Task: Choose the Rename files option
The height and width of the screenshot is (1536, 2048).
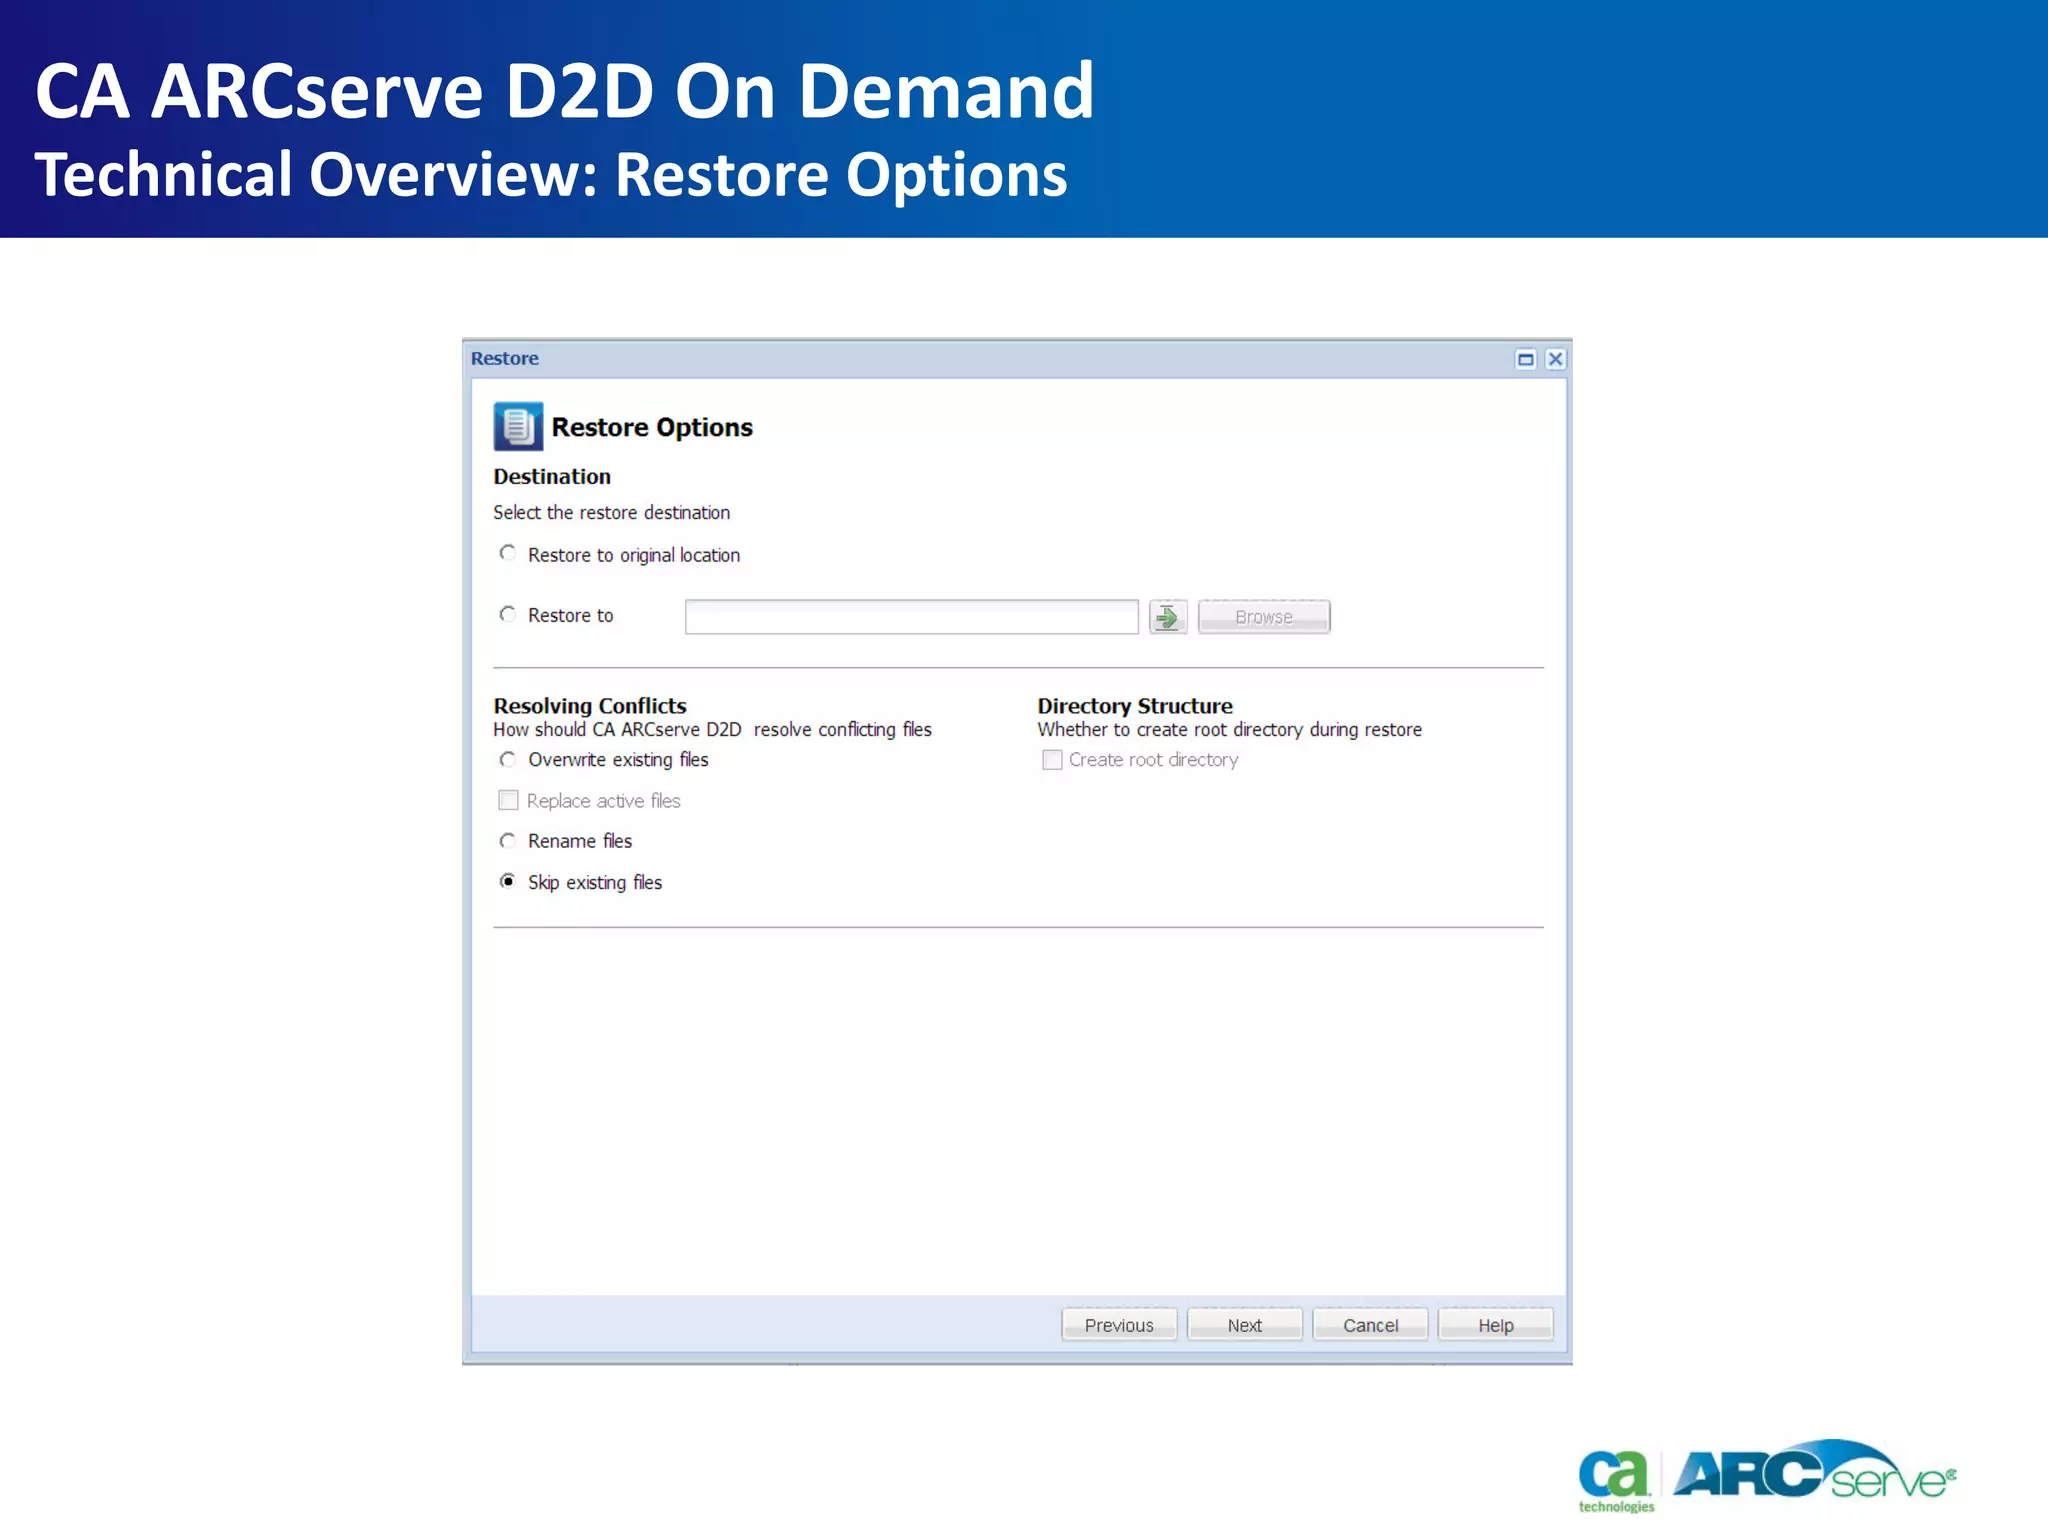Action: click(x=508, y=841)
